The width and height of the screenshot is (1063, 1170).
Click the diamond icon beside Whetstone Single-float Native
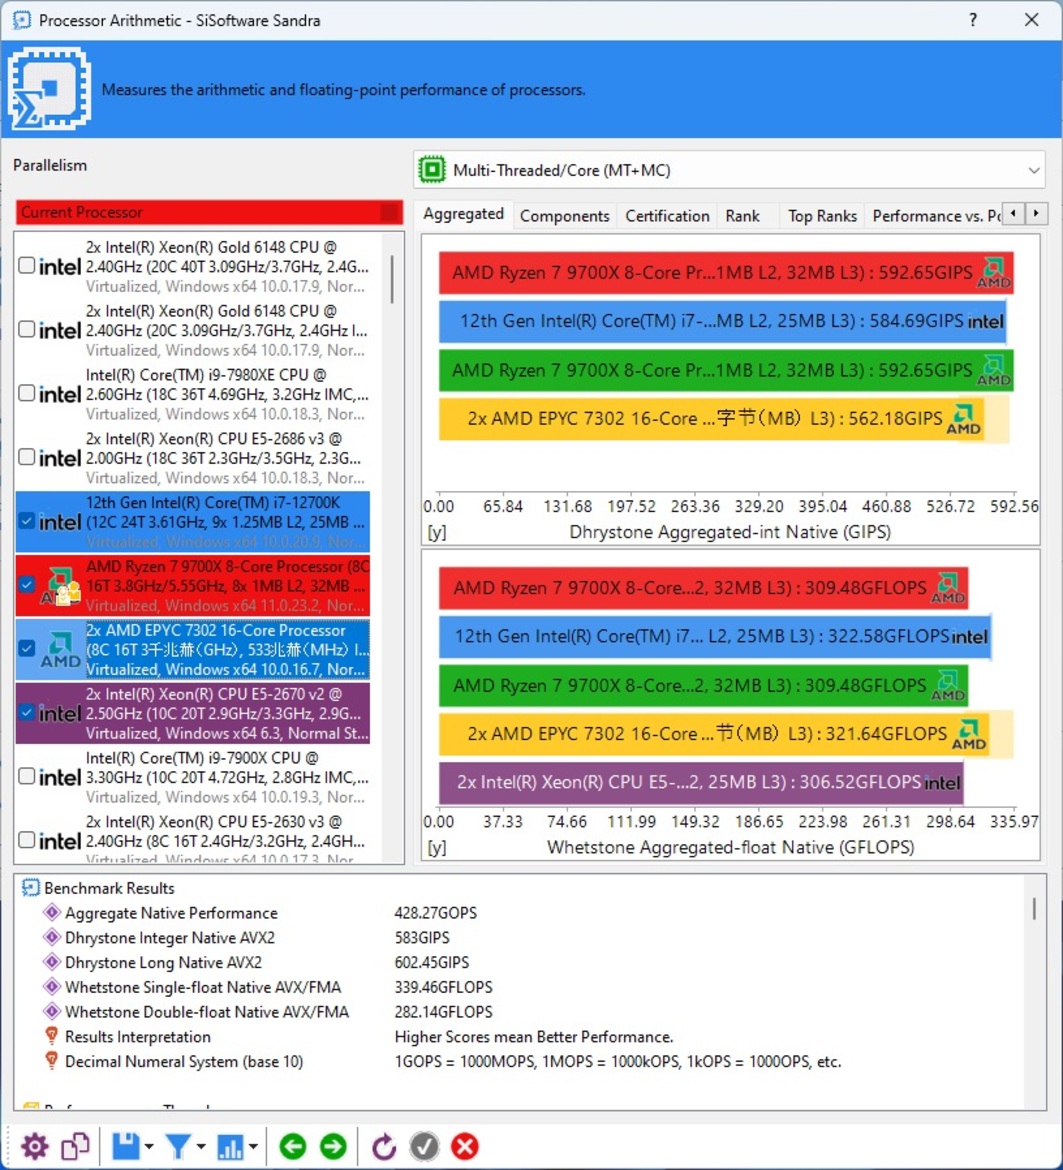coord(51,986)
